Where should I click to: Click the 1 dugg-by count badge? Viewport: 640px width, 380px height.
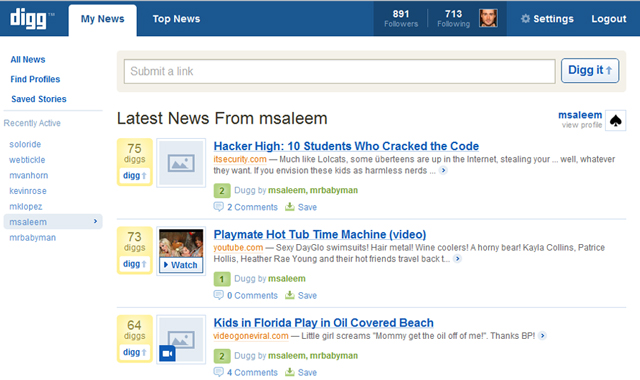[222, 279]
